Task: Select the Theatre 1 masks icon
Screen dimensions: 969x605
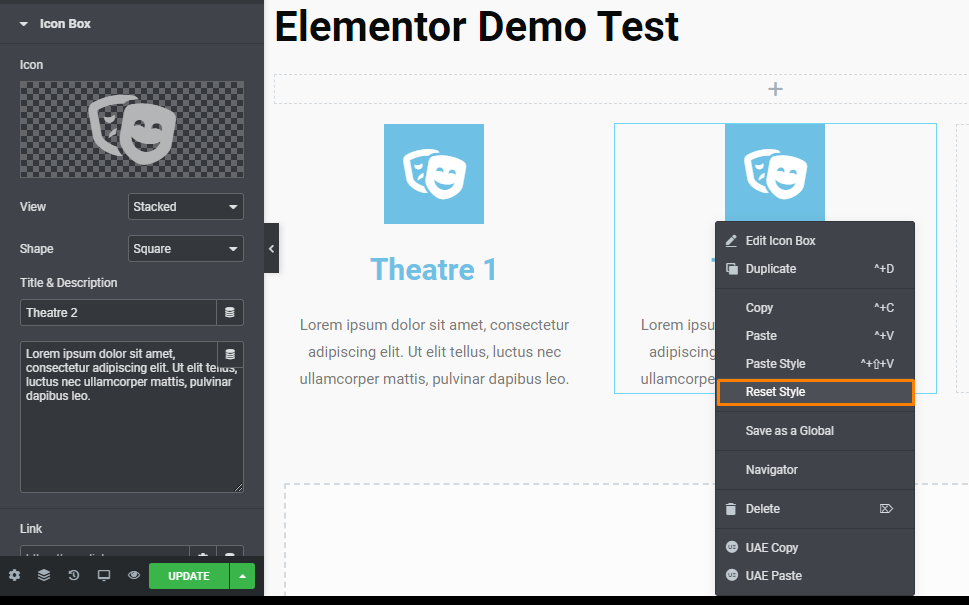Action: point(434,174)
